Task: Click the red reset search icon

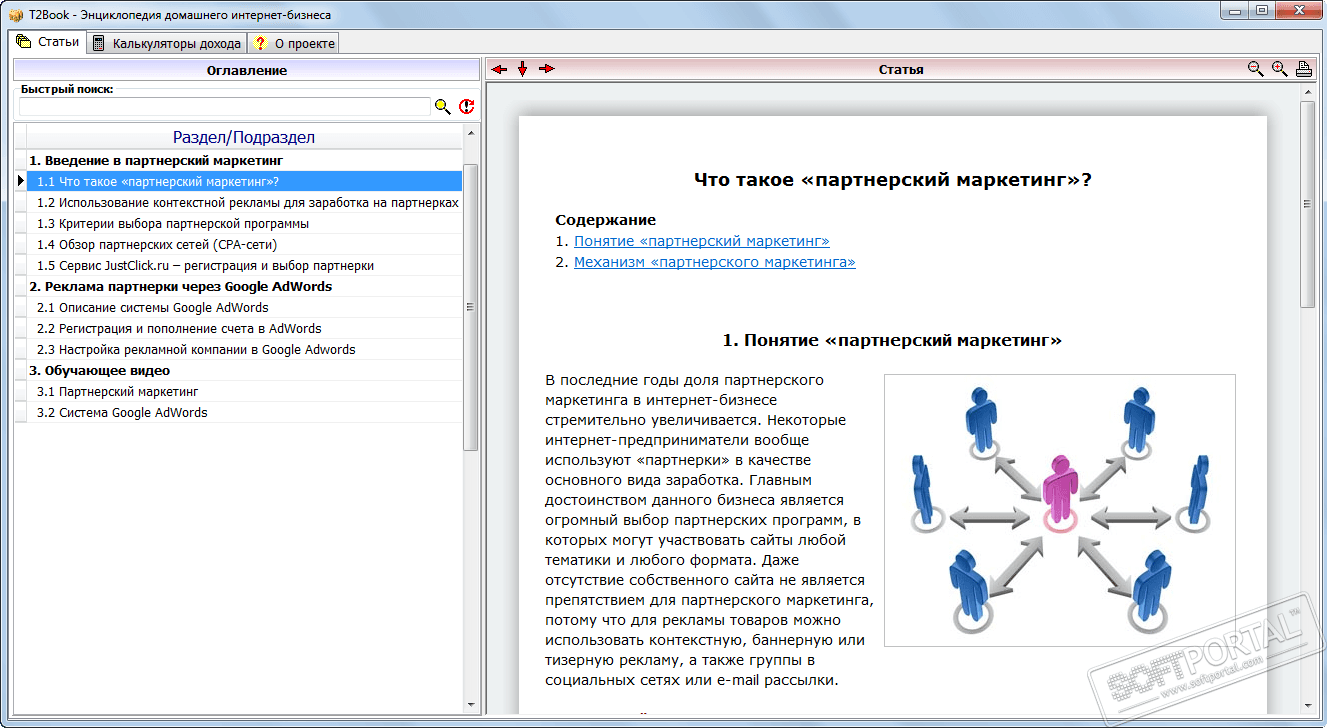Action: tap(467, 106)
